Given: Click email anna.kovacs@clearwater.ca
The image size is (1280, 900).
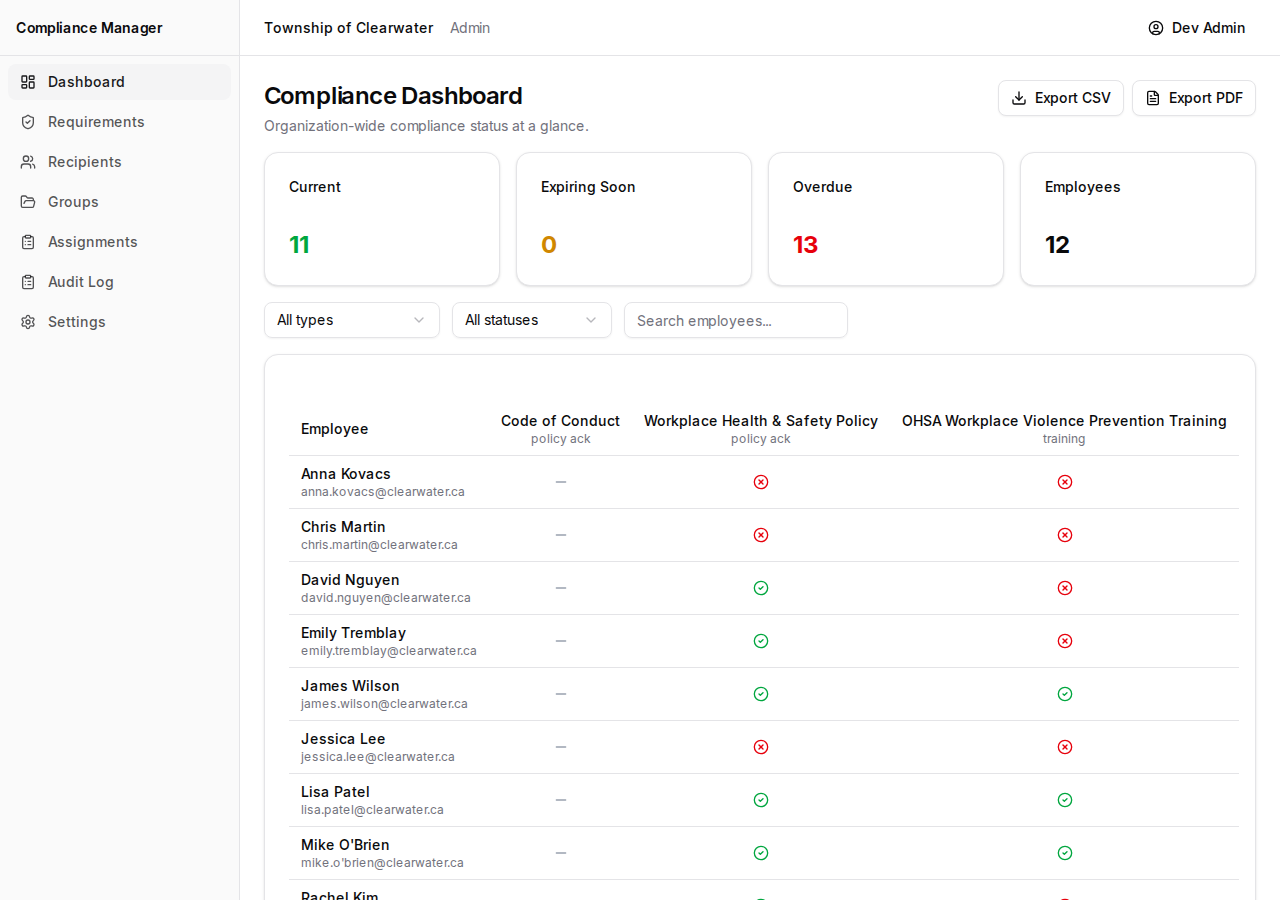Looking at the screenshot, I should 383,492.
